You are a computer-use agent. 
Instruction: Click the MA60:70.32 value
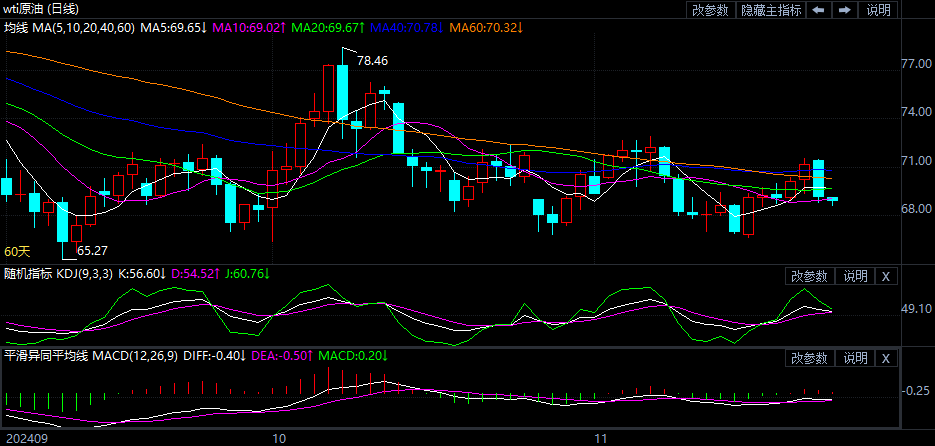tap(487, 27)
